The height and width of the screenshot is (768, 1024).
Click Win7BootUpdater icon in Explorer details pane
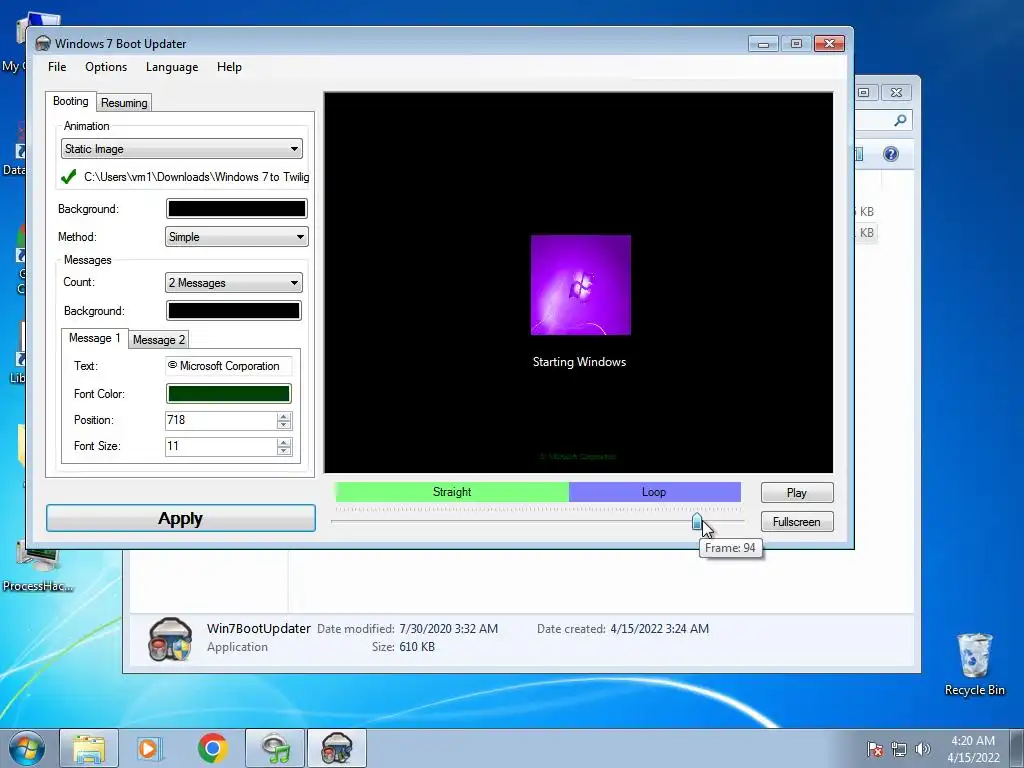tap(170, 639)
